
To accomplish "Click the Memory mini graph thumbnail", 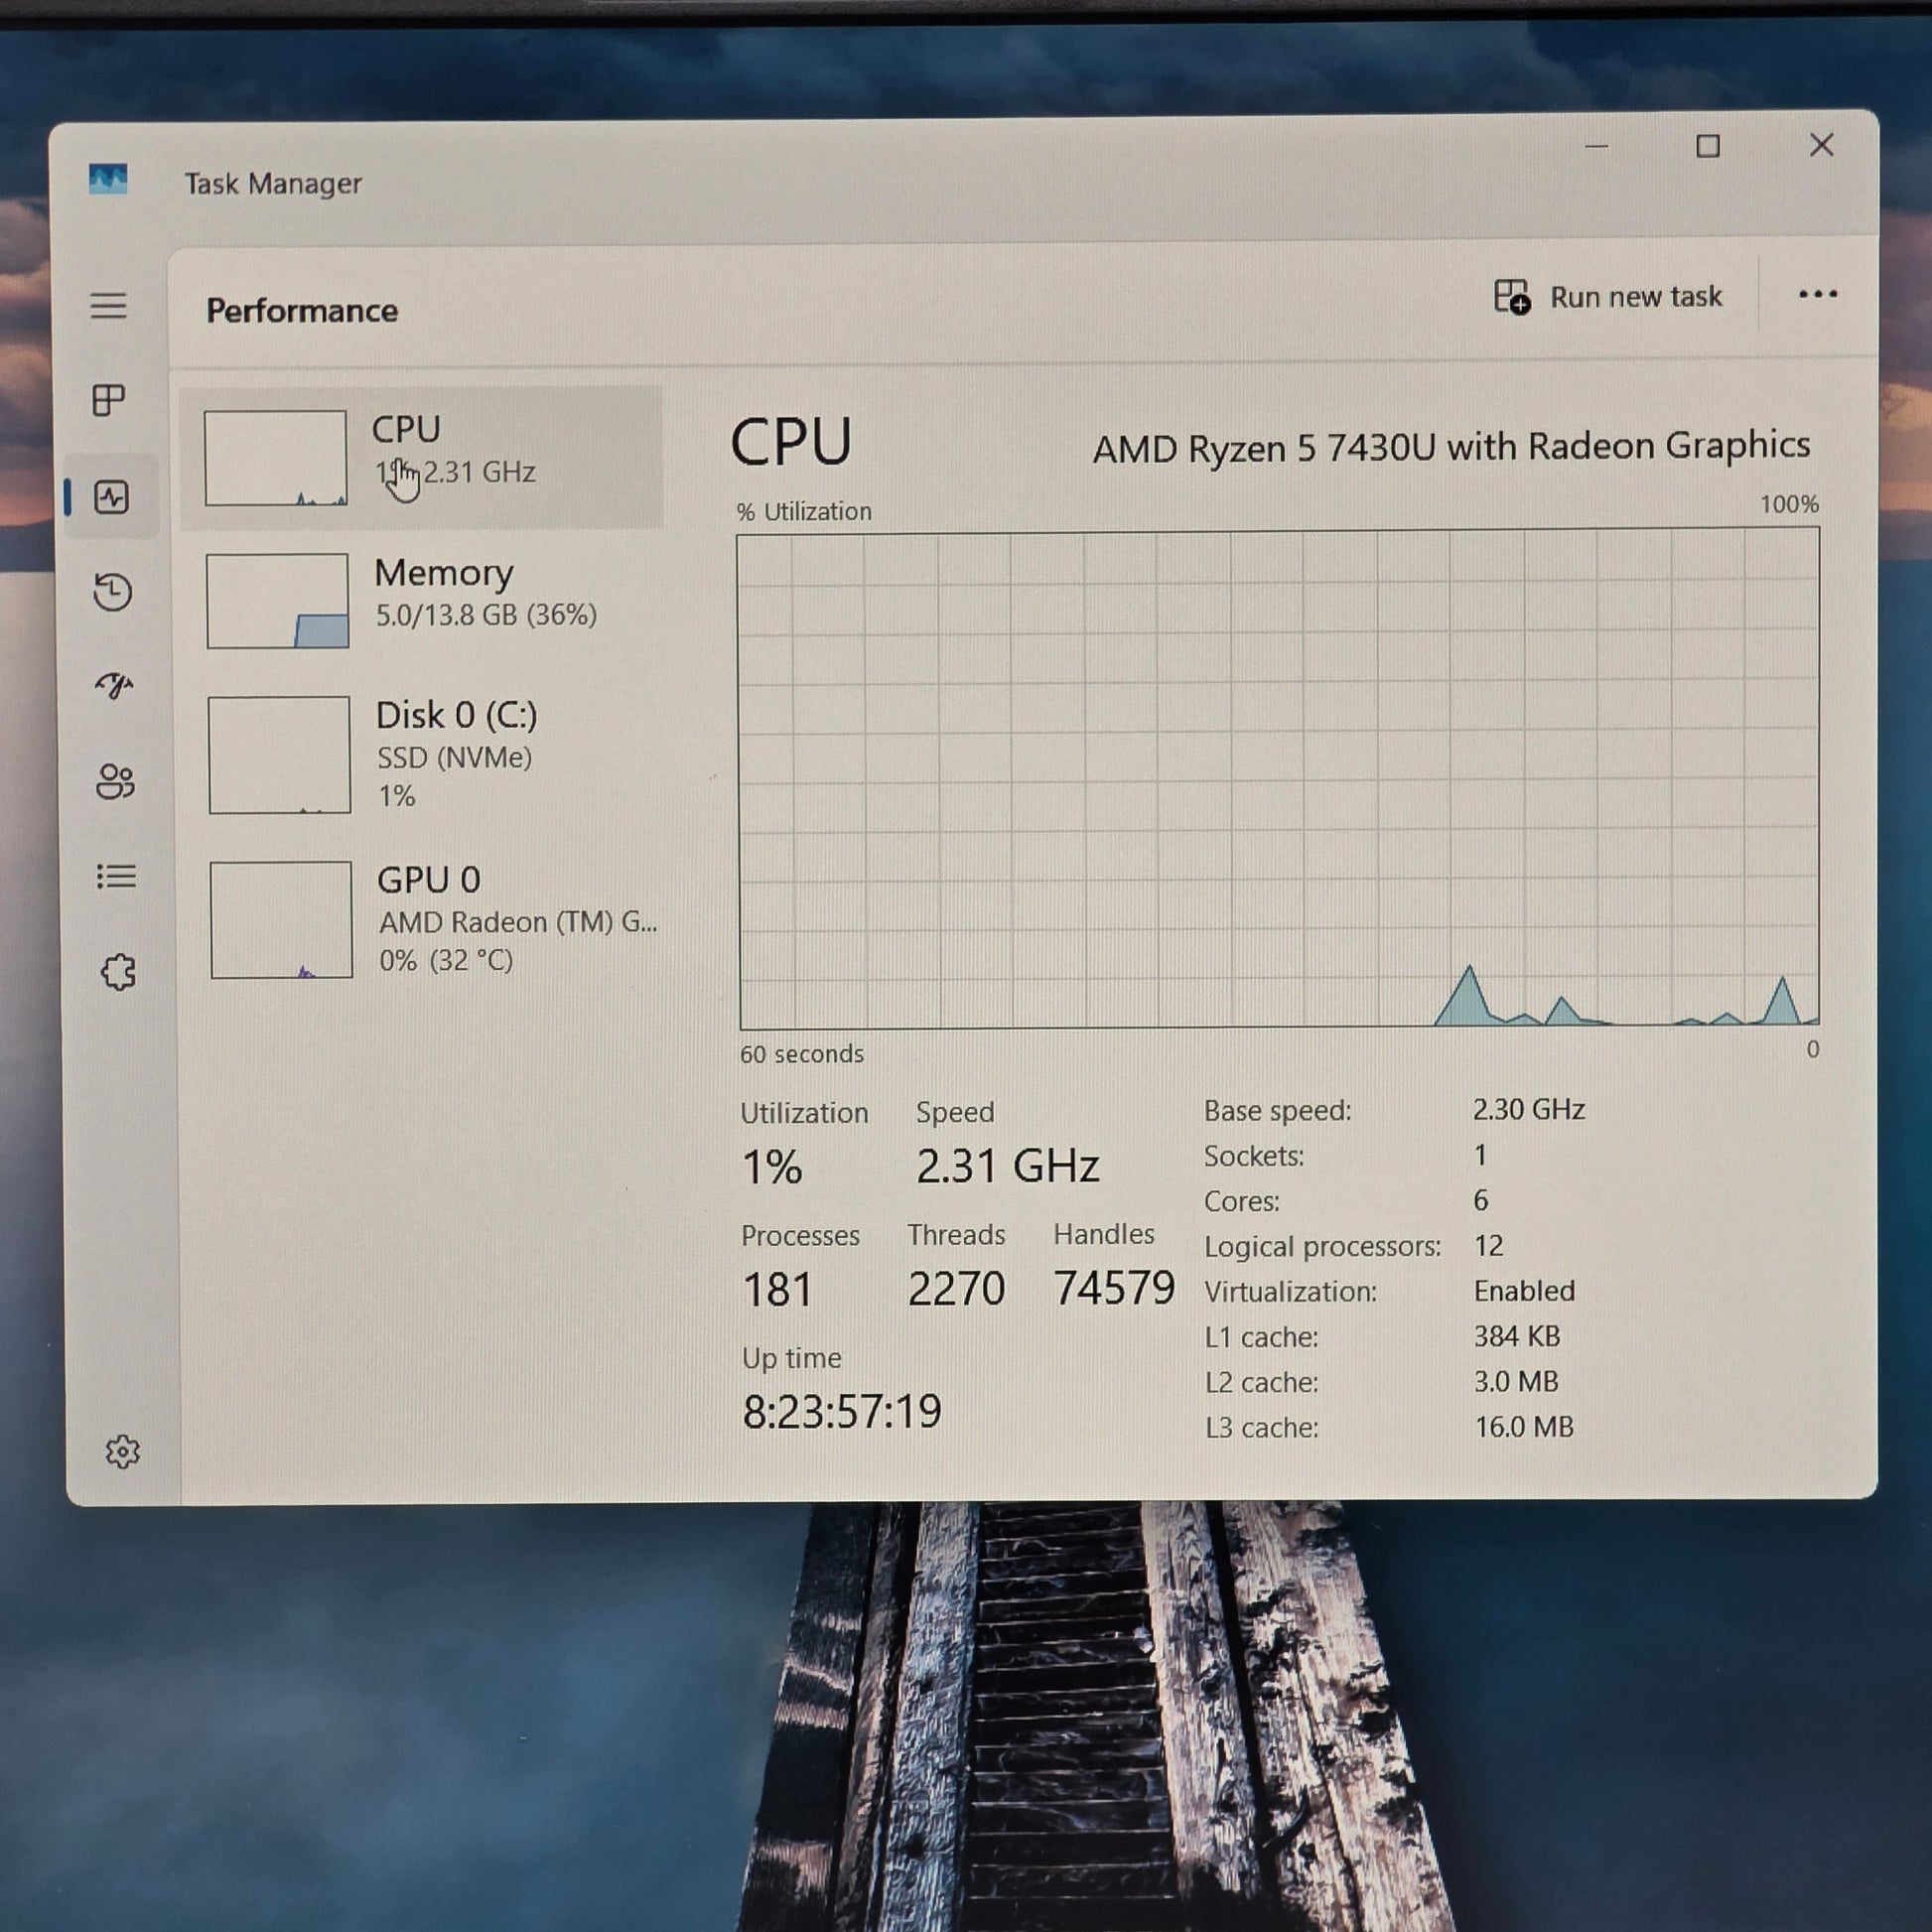I will pos(278,601).
